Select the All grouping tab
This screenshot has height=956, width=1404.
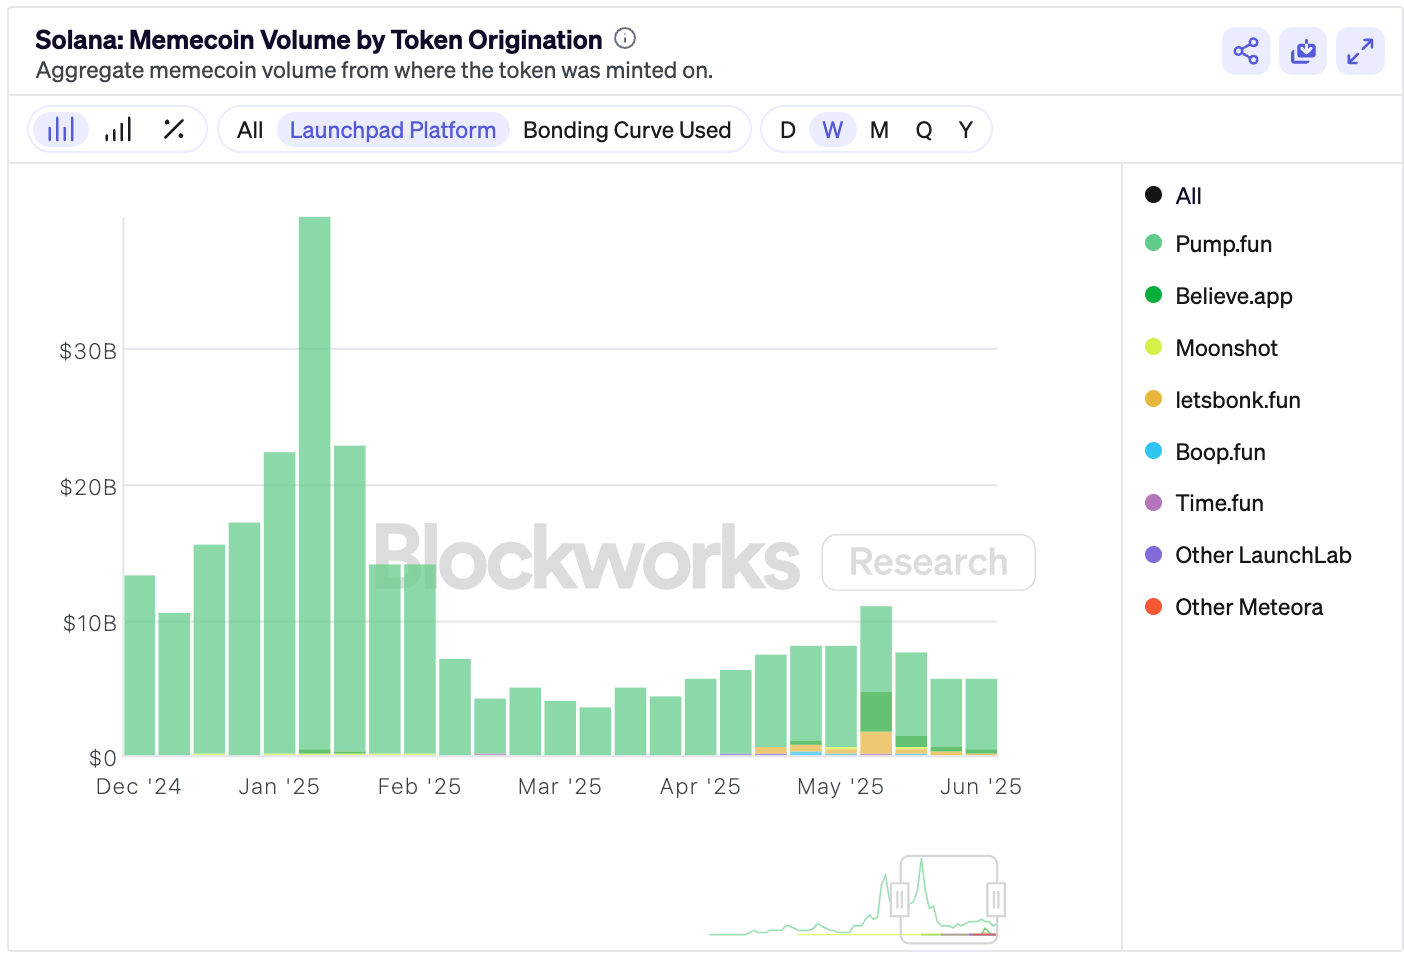250,130
